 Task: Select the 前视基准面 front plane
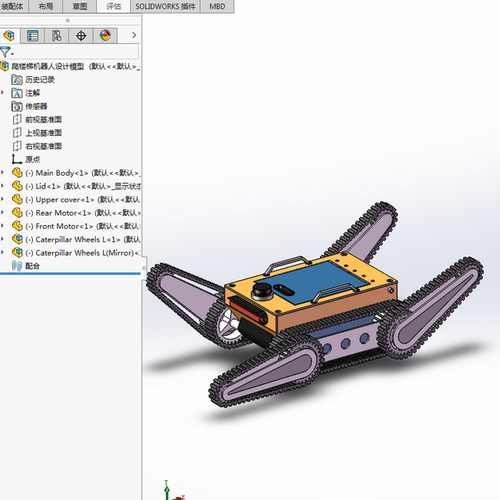pyautogui.click(x=37, y=119)
